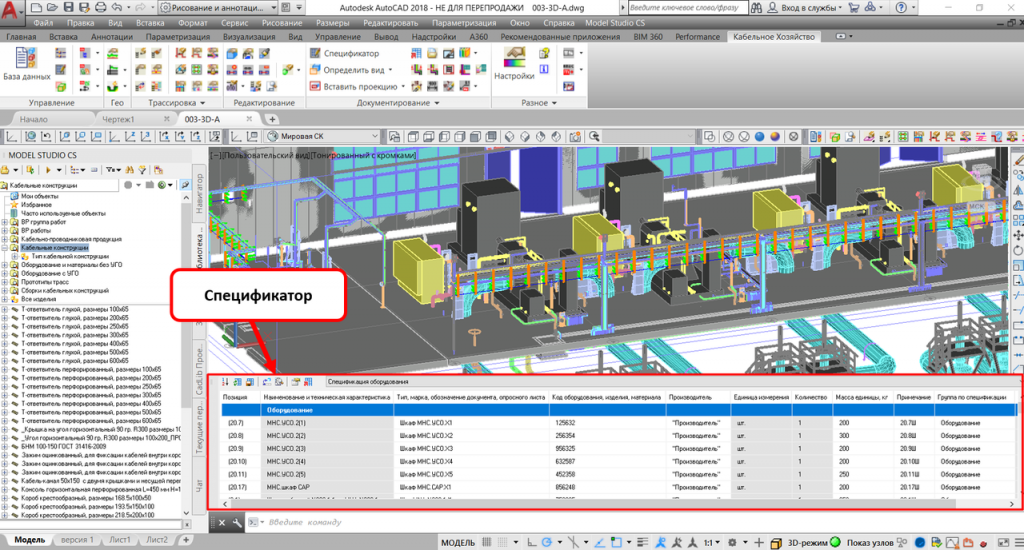This screenshot has height=550, width=1024.
Task: Open the Навигатор side tab
Action: pos(199,192)
